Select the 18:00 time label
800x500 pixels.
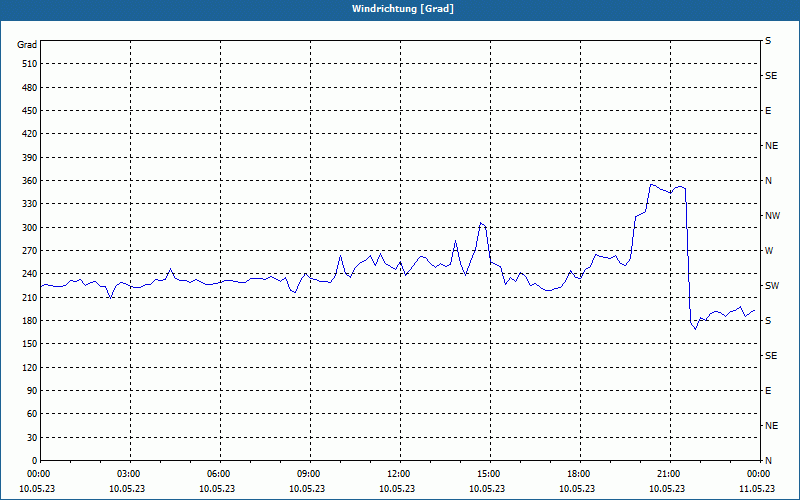[x=578, y=474]
